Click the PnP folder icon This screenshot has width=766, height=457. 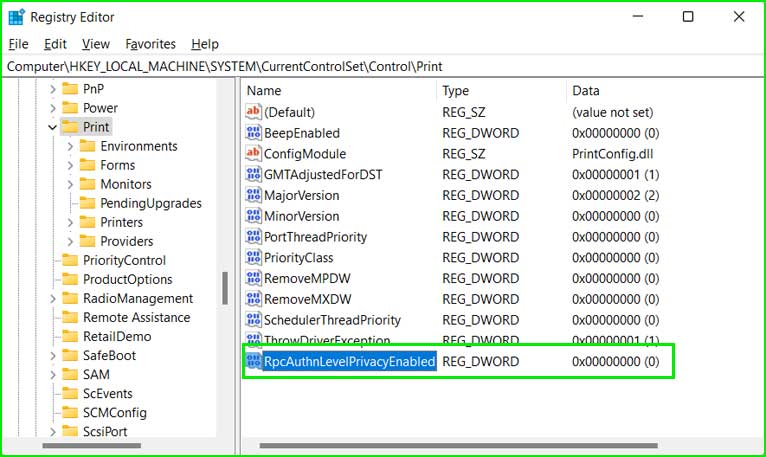(70, 88)
